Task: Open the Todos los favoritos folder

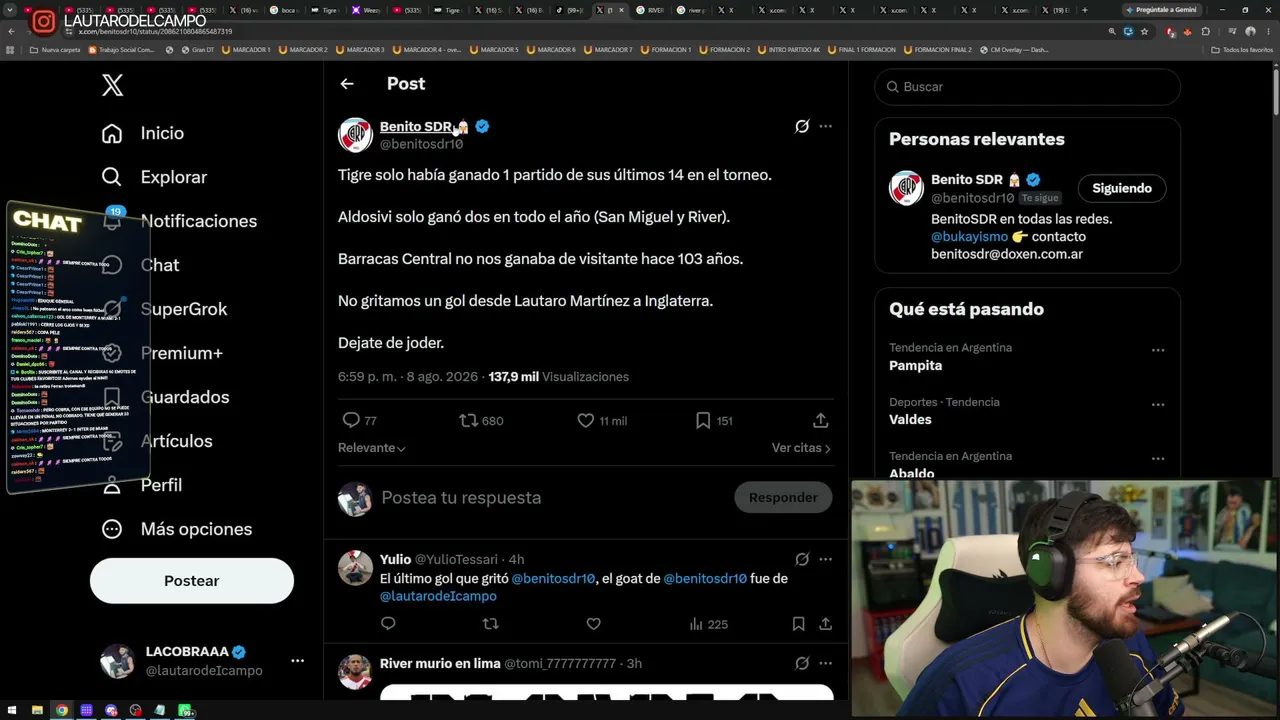Action: (1241, 50)
